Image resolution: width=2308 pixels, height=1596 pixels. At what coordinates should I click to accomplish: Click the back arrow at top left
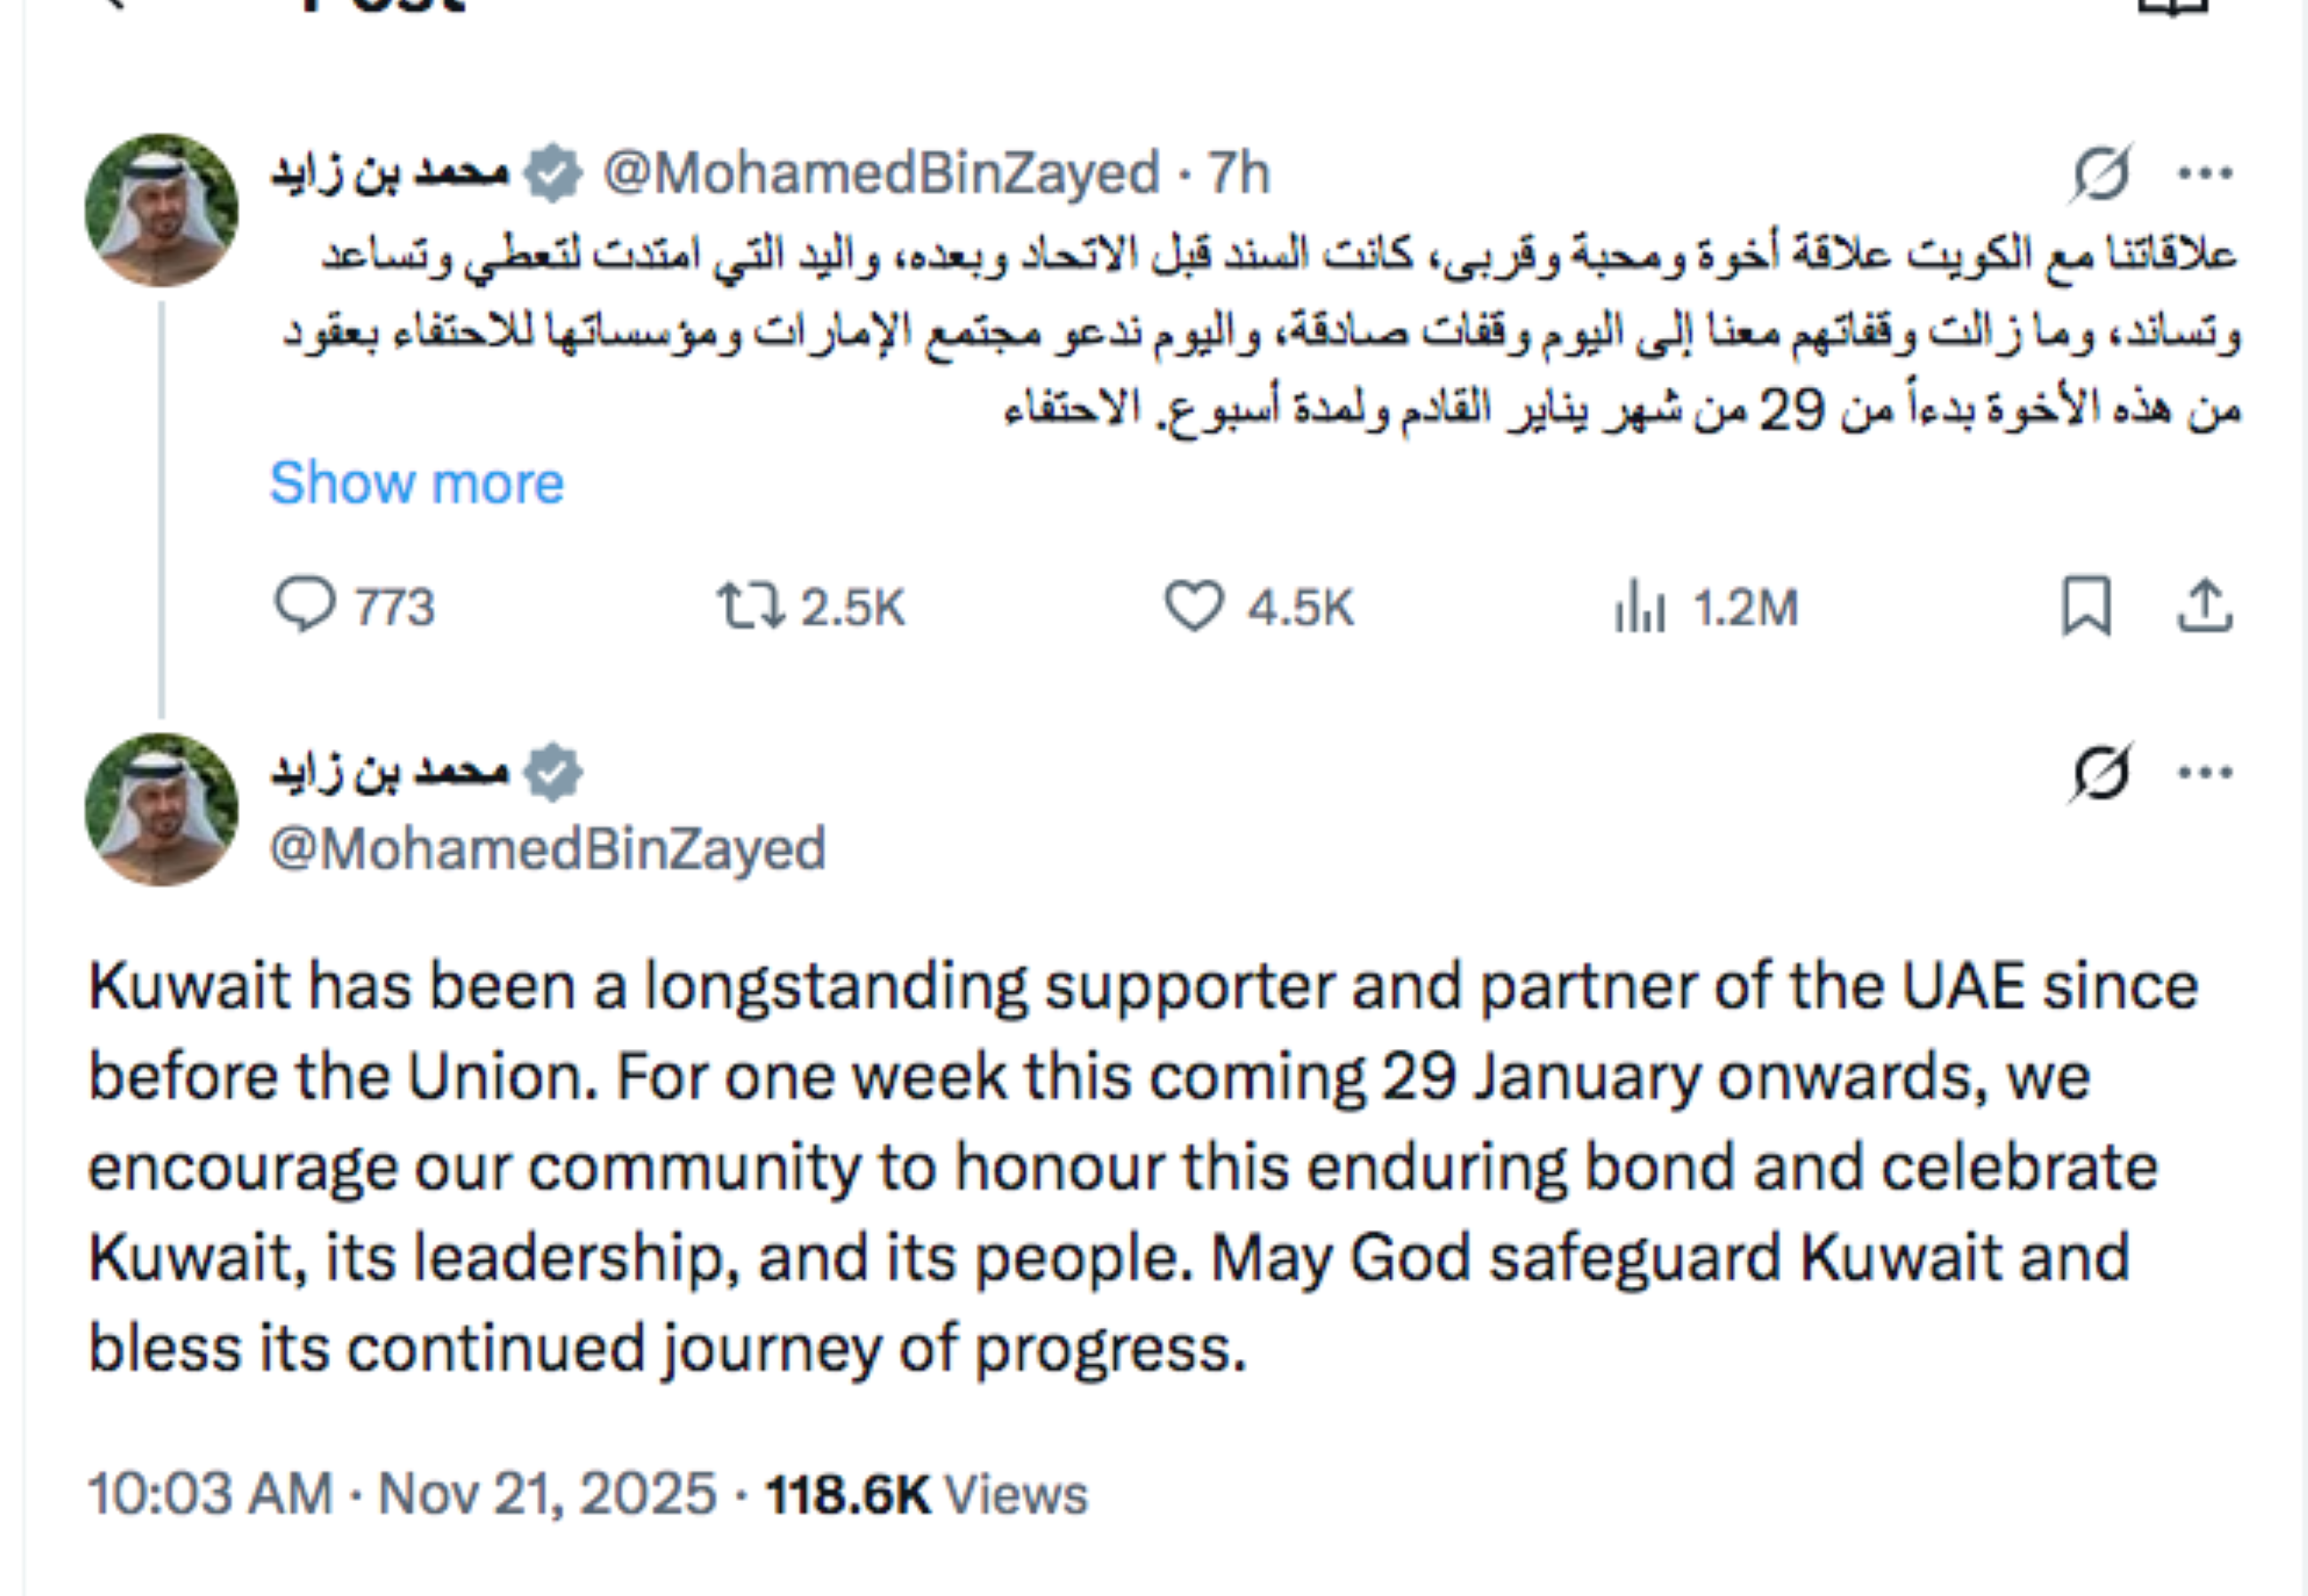[x=110, y=10]
